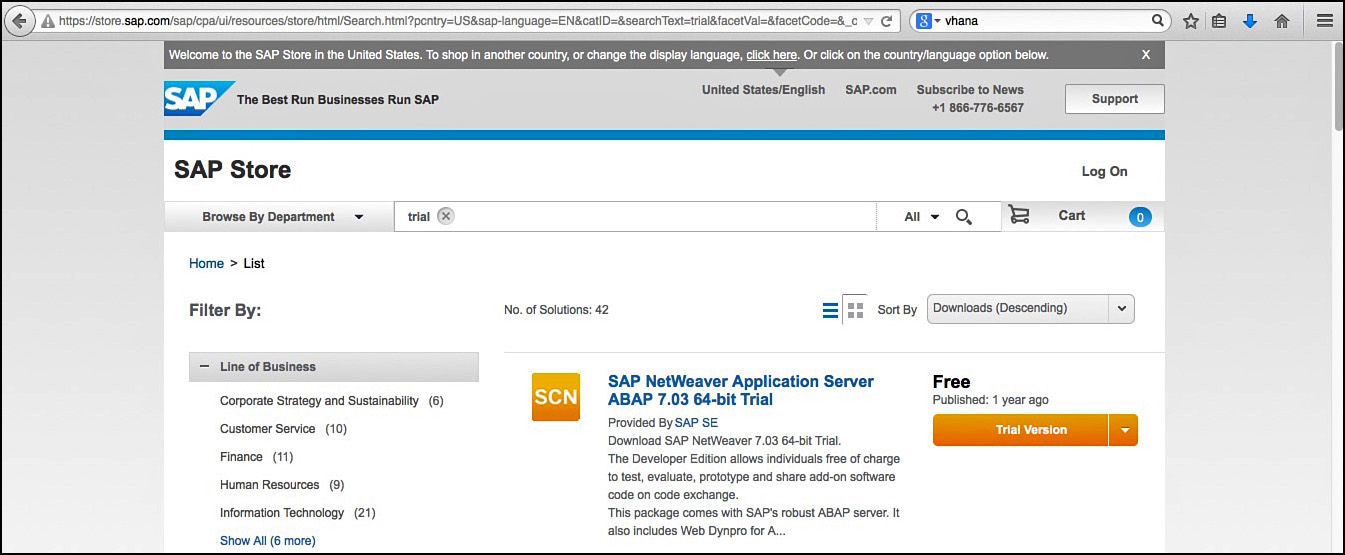Screen dimensions: 1345x555
Task: Bookmark this page with the star icon
Action: [1191, 21]
